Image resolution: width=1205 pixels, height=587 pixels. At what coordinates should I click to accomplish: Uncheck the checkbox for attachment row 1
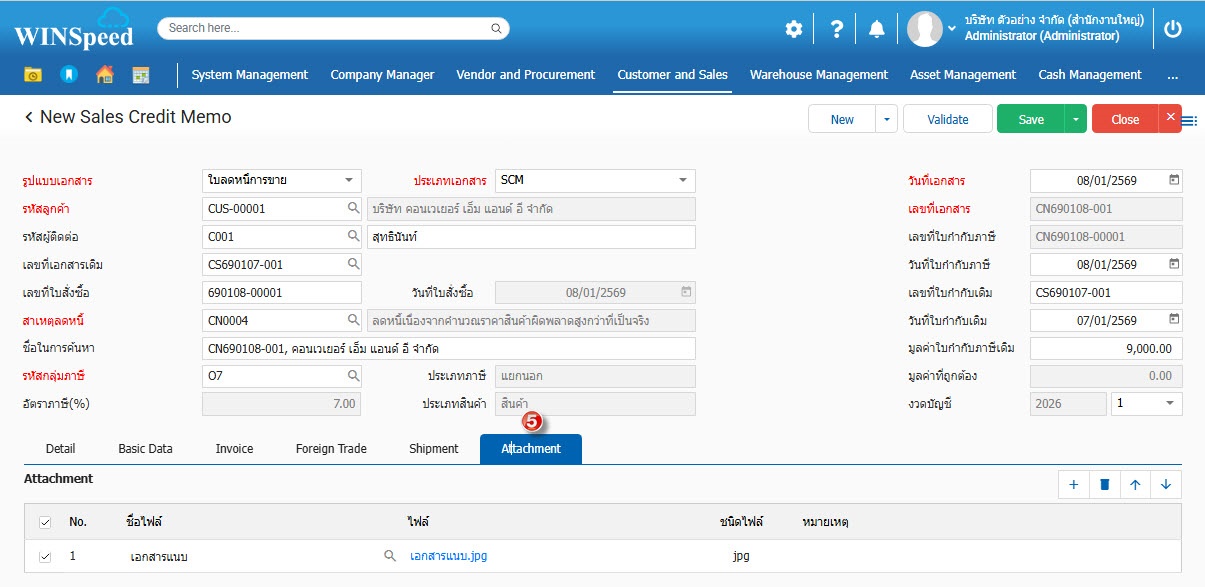pyautogui.click(x=45, y=556)
